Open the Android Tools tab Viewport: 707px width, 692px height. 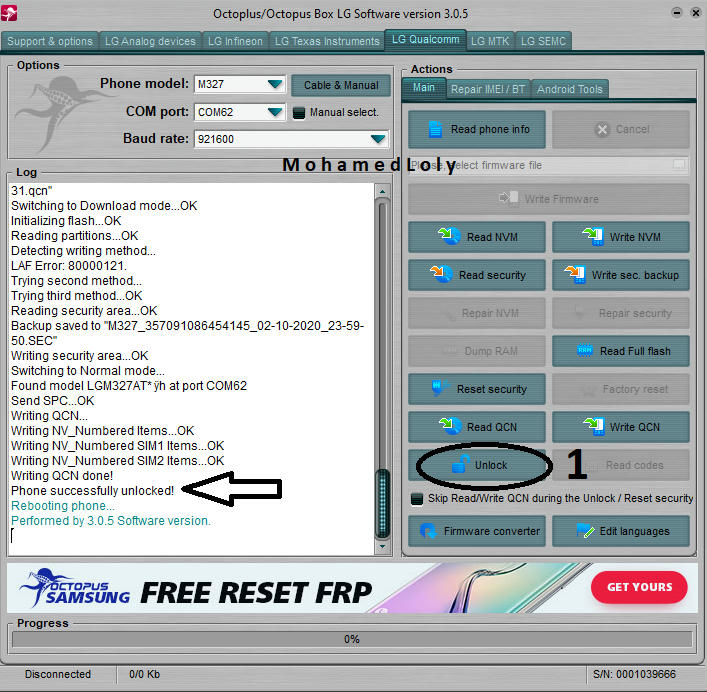pos(569,89)
